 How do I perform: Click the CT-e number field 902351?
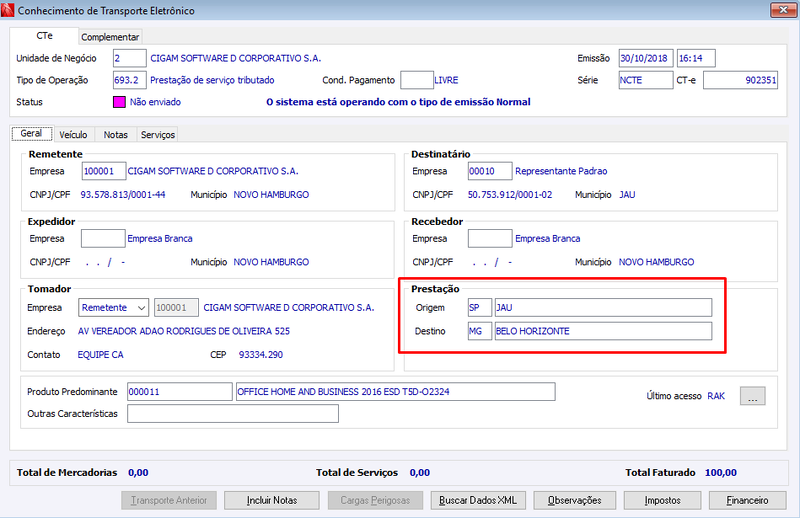(740, 80)
